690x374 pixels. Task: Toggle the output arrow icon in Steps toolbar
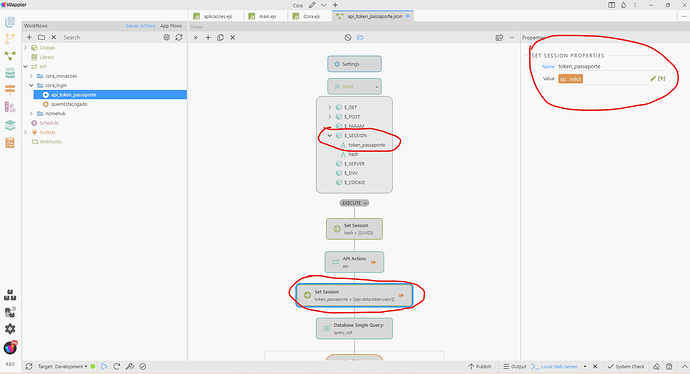[x=360, y=37]
